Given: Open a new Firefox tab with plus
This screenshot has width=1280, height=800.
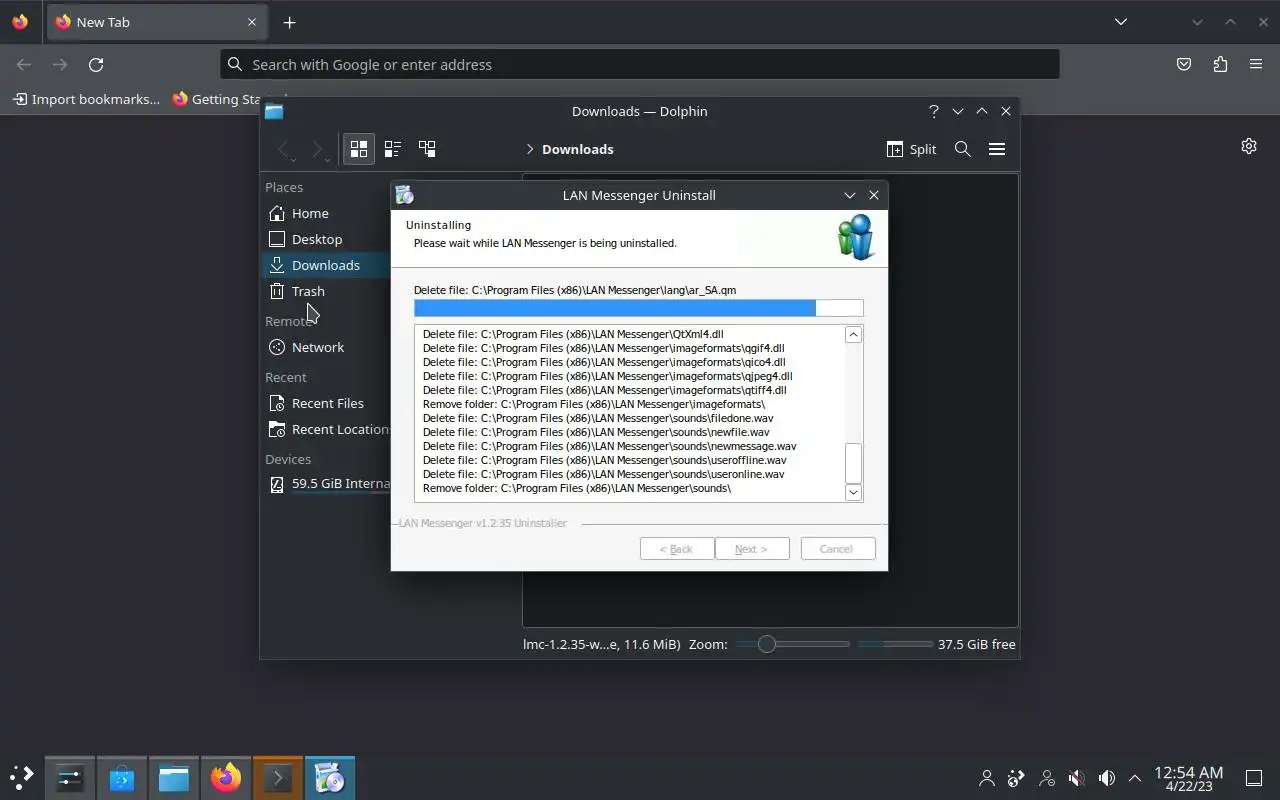Looking at the screenshot, I should click(289, 22).
